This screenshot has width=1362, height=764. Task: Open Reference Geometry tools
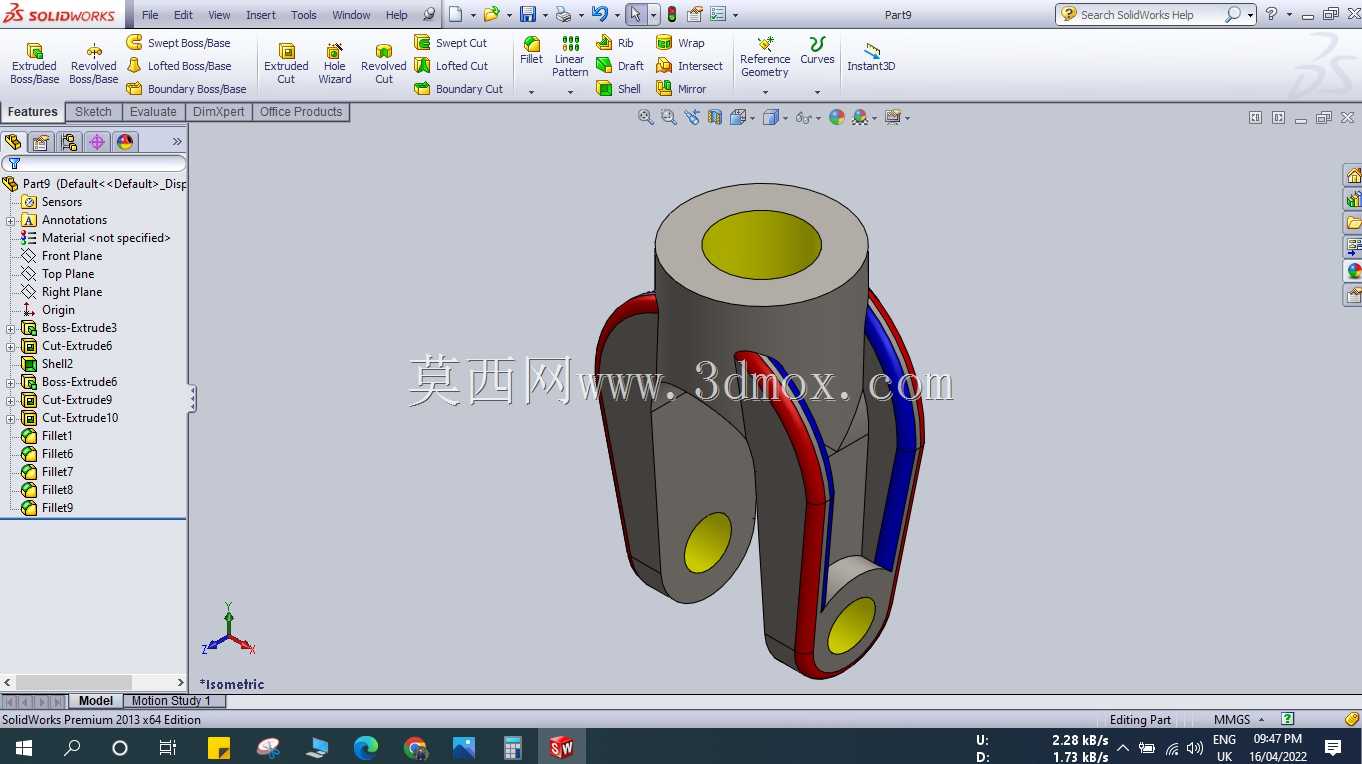(765, 57)
